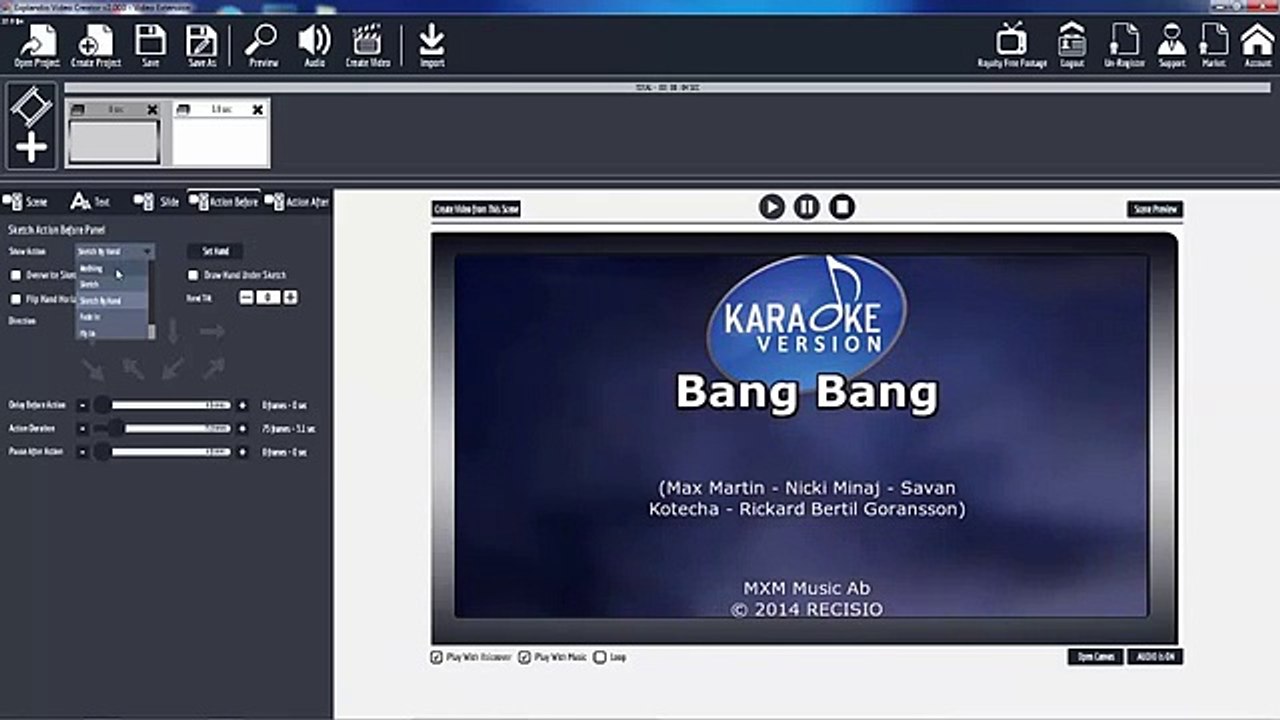Viewport: 1280px width, 720px height.
Task: Open Support
Action: 1171,46
